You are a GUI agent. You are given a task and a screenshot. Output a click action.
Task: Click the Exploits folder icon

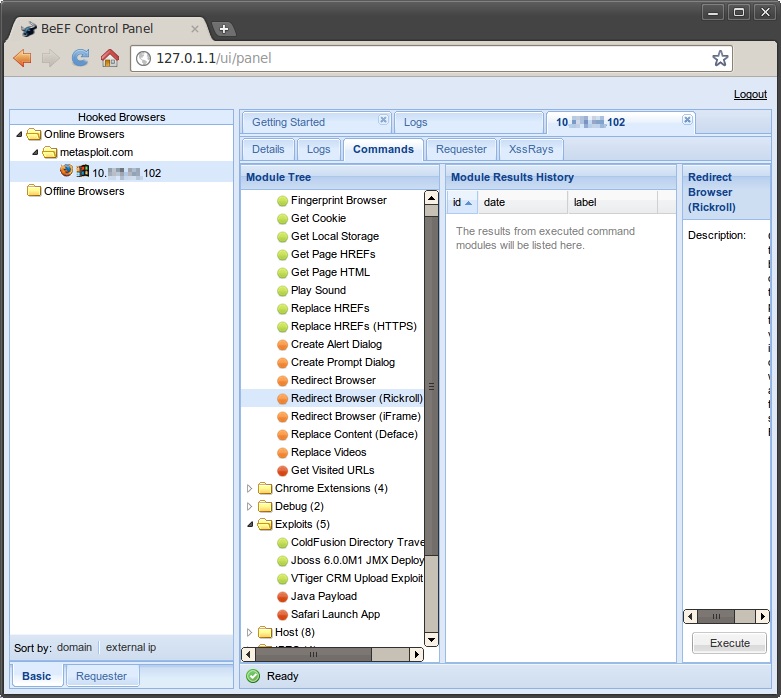tap(265, 524)
